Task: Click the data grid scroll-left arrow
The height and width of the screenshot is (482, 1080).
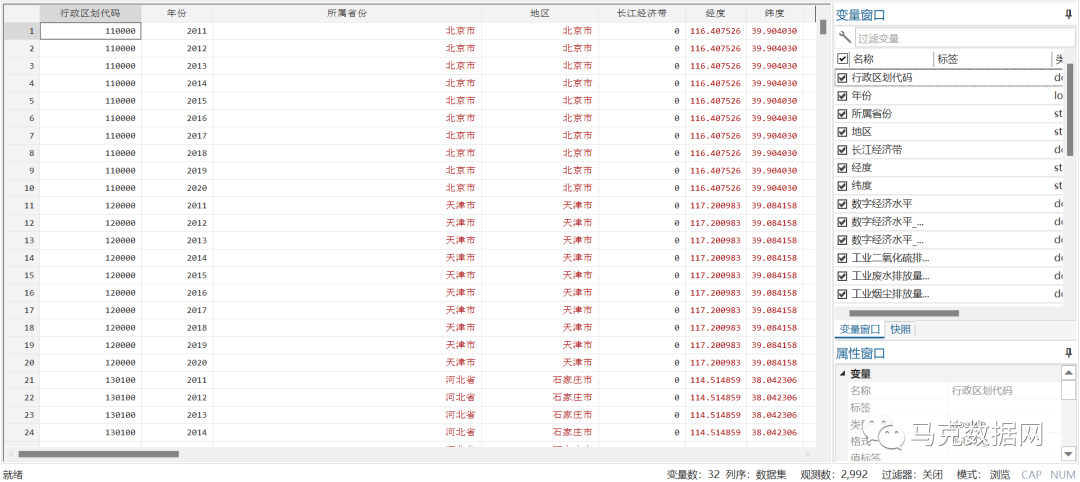Action: (x=10, y=454)
